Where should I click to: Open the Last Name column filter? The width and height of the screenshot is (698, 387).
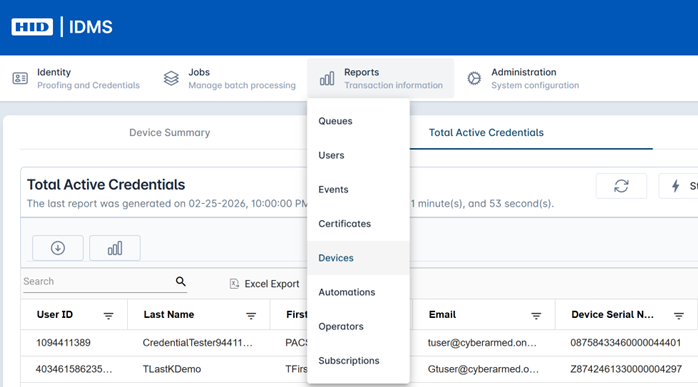tap(251, 316)
